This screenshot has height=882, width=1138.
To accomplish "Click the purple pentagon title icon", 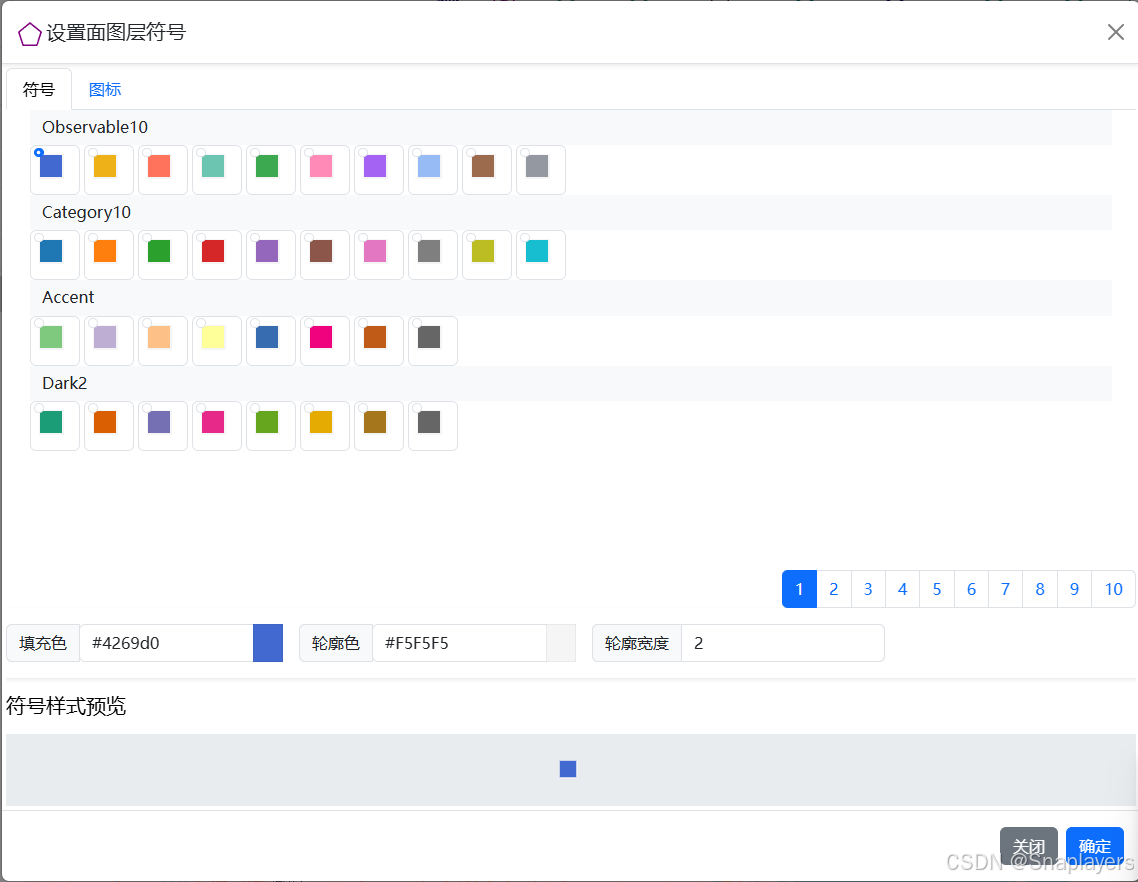I will pos(29,33).
